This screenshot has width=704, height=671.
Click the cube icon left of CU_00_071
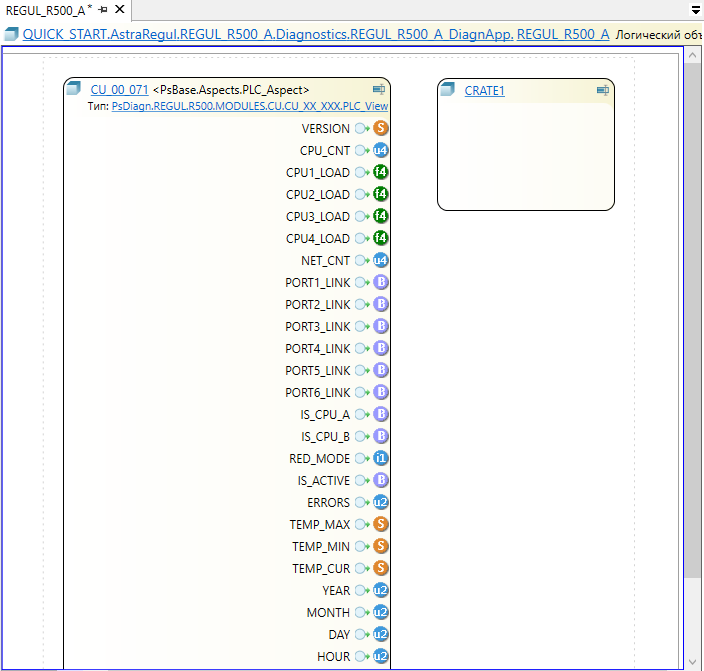click(x=74, y=90)
